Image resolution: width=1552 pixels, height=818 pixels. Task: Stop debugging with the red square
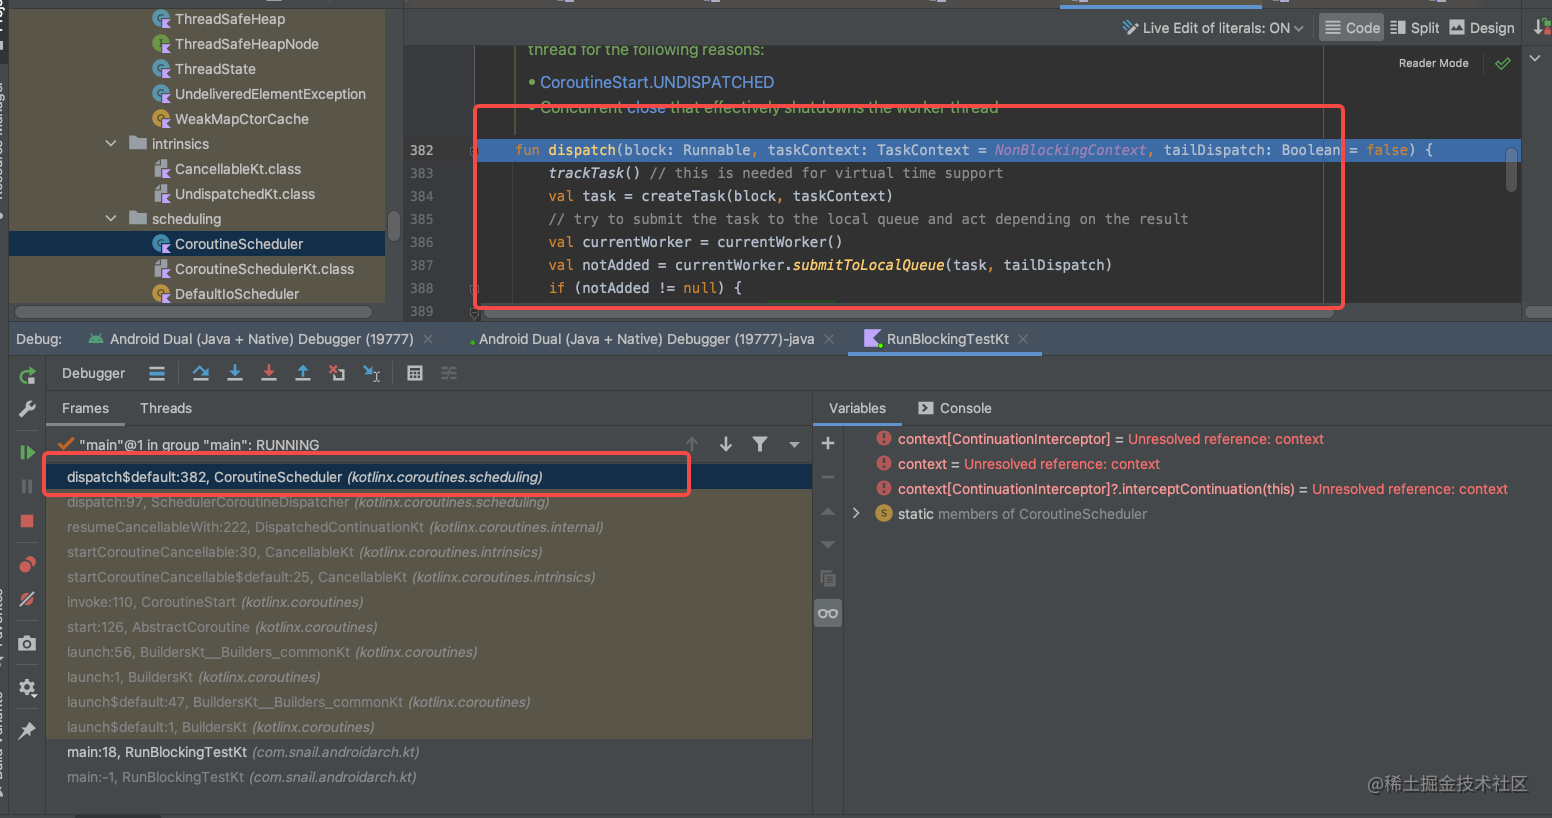click(27, 521)
